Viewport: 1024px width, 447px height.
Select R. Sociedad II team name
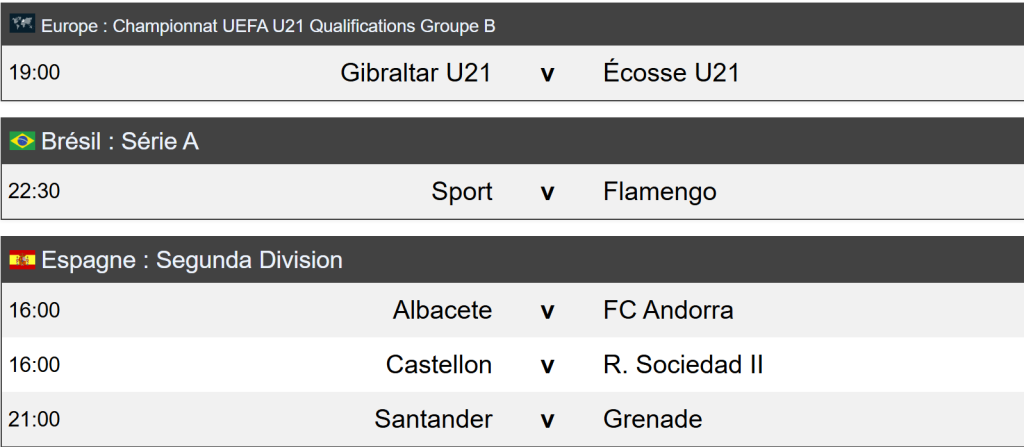[x=683, y=364]
